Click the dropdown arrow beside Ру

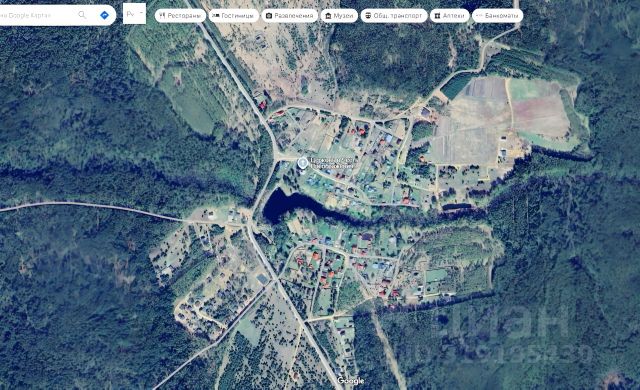tap(141, 13)
